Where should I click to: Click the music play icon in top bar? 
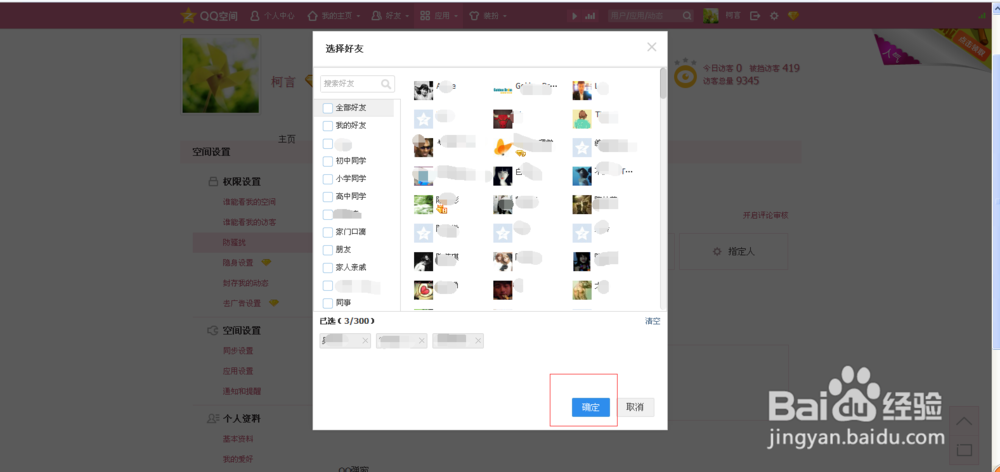coord(574,16)
